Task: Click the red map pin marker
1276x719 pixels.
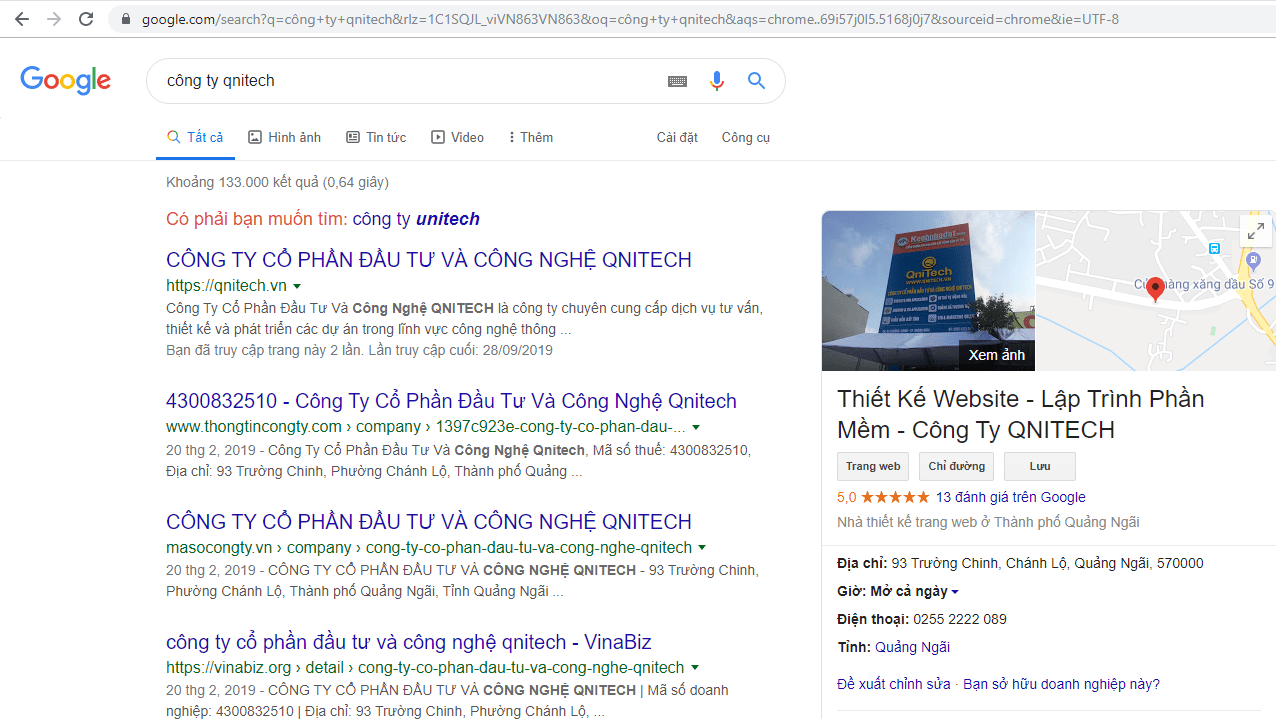Action: click(x=1155, y=289)
